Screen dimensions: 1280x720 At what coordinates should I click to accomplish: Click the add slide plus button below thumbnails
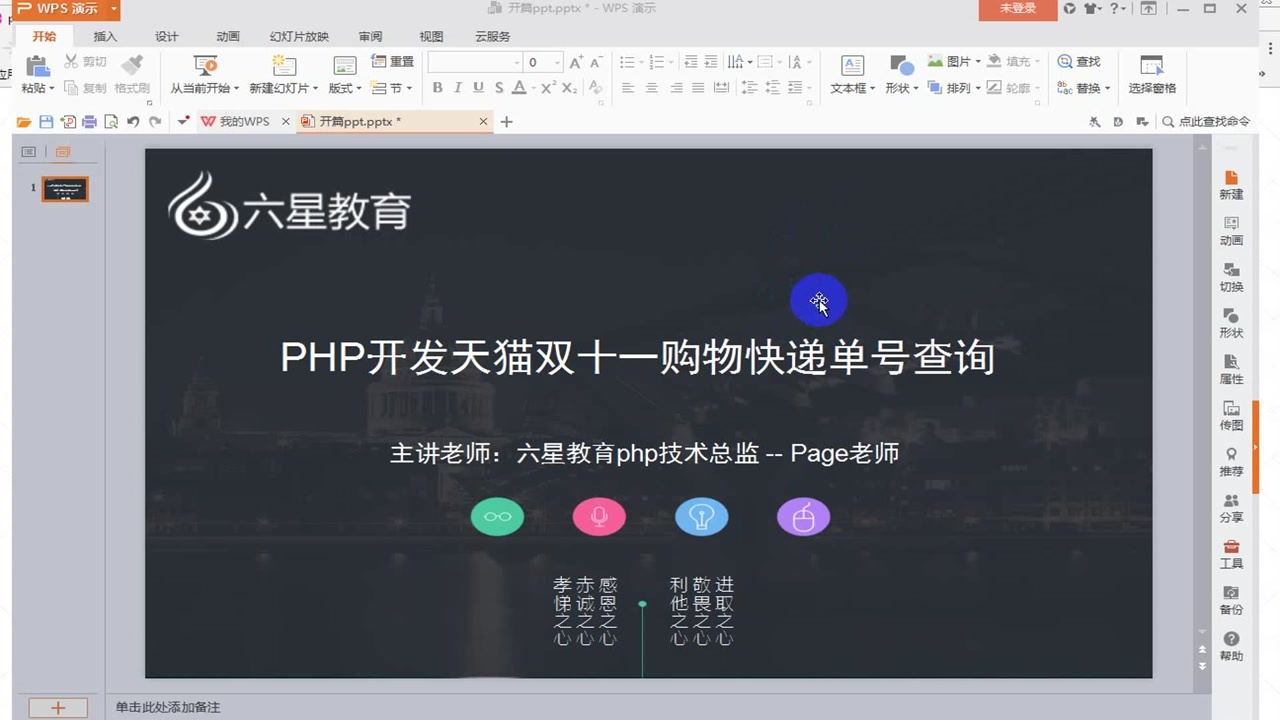[x=58, y=707]
